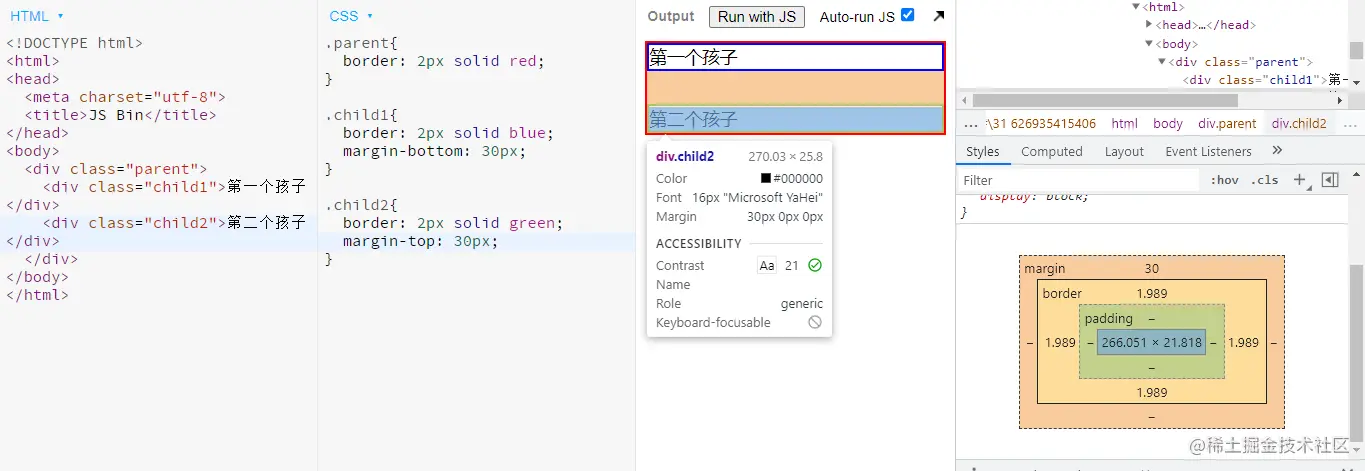Click breadcrumb left overflow ellipsis
Image resolution: width=1365 pixels, height=471 pixels.
point(971,124)
